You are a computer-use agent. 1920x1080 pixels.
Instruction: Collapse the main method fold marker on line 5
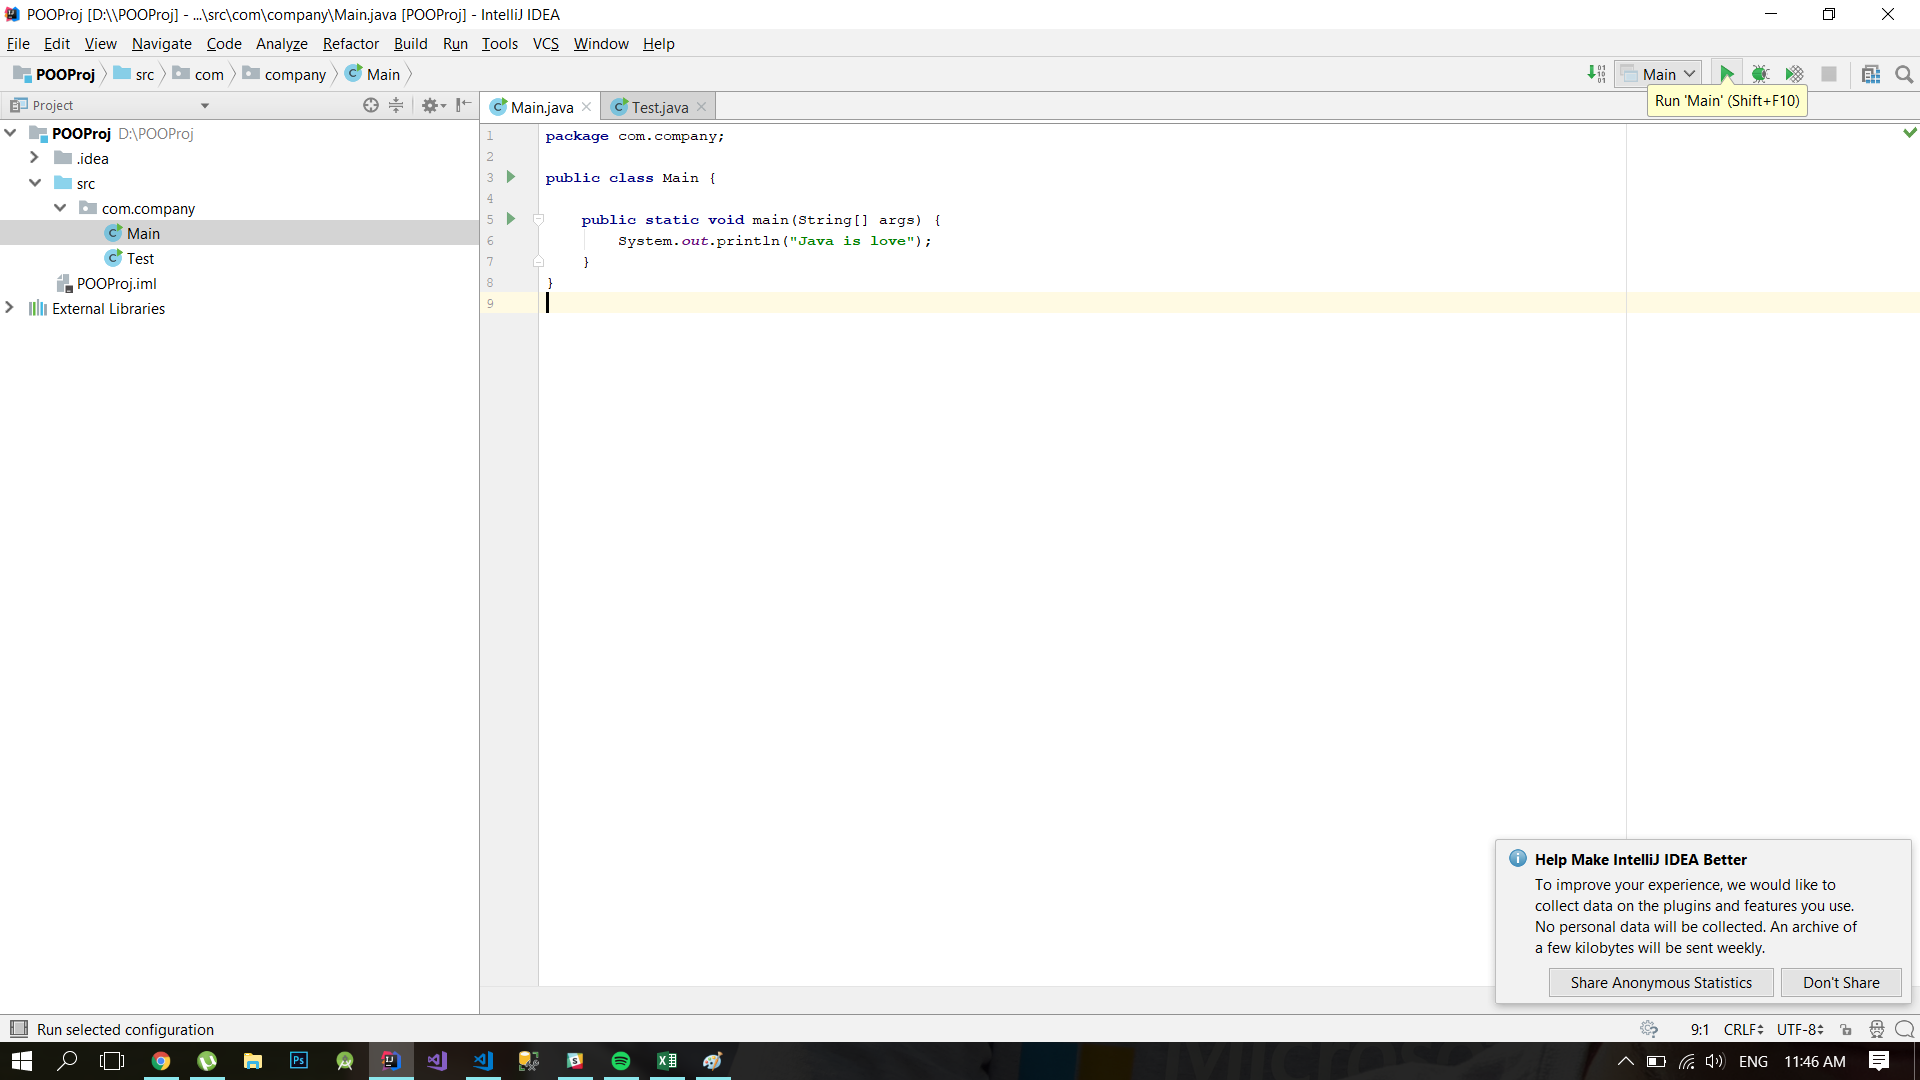(538, 219)
